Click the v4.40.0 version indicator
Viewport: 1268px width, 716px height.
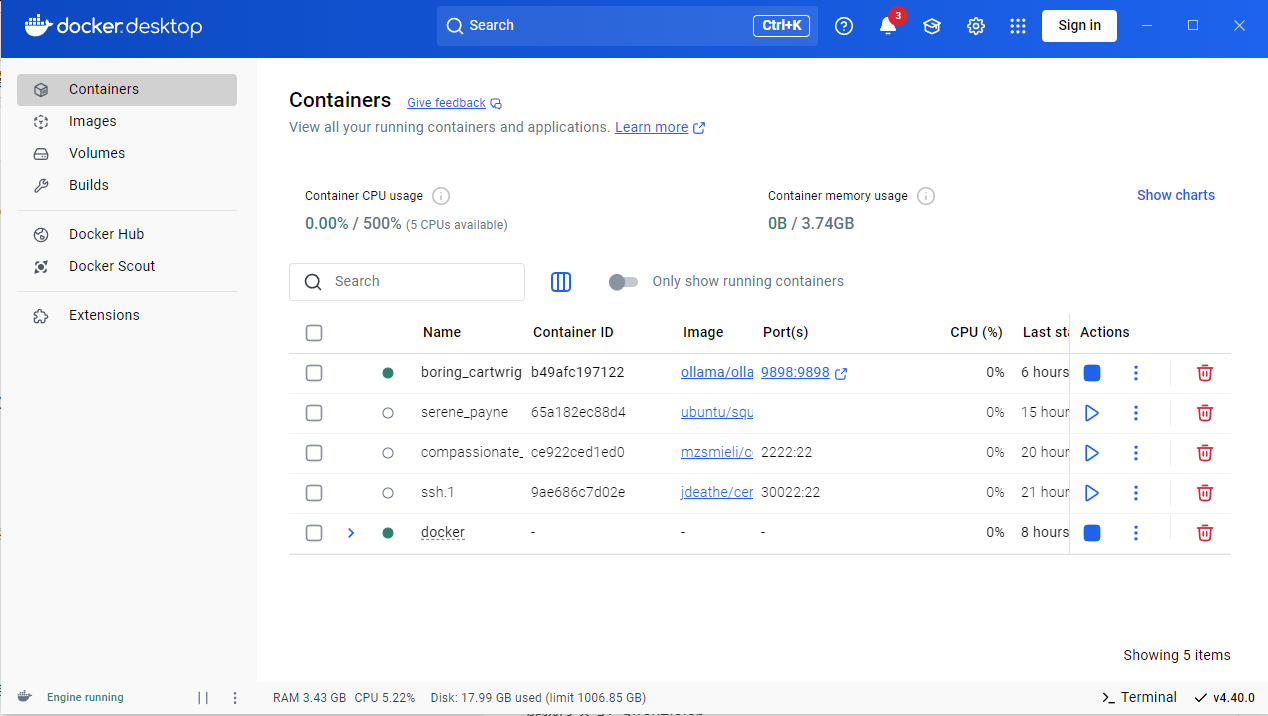tap(1224, 698)
